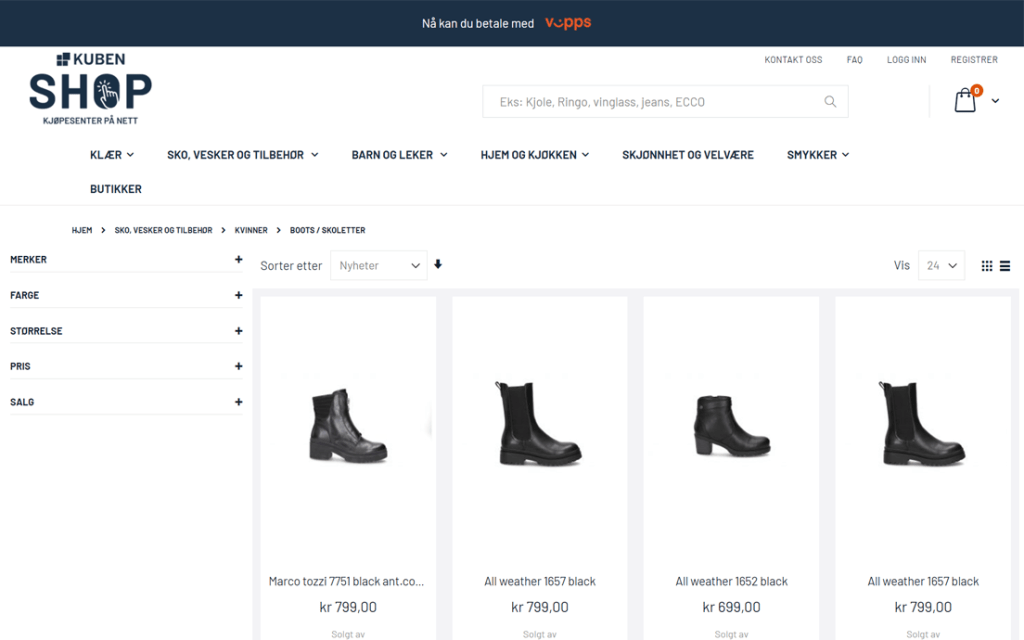
Task: Expand the Merker filter plus icon
Action: tap(238, 259)
